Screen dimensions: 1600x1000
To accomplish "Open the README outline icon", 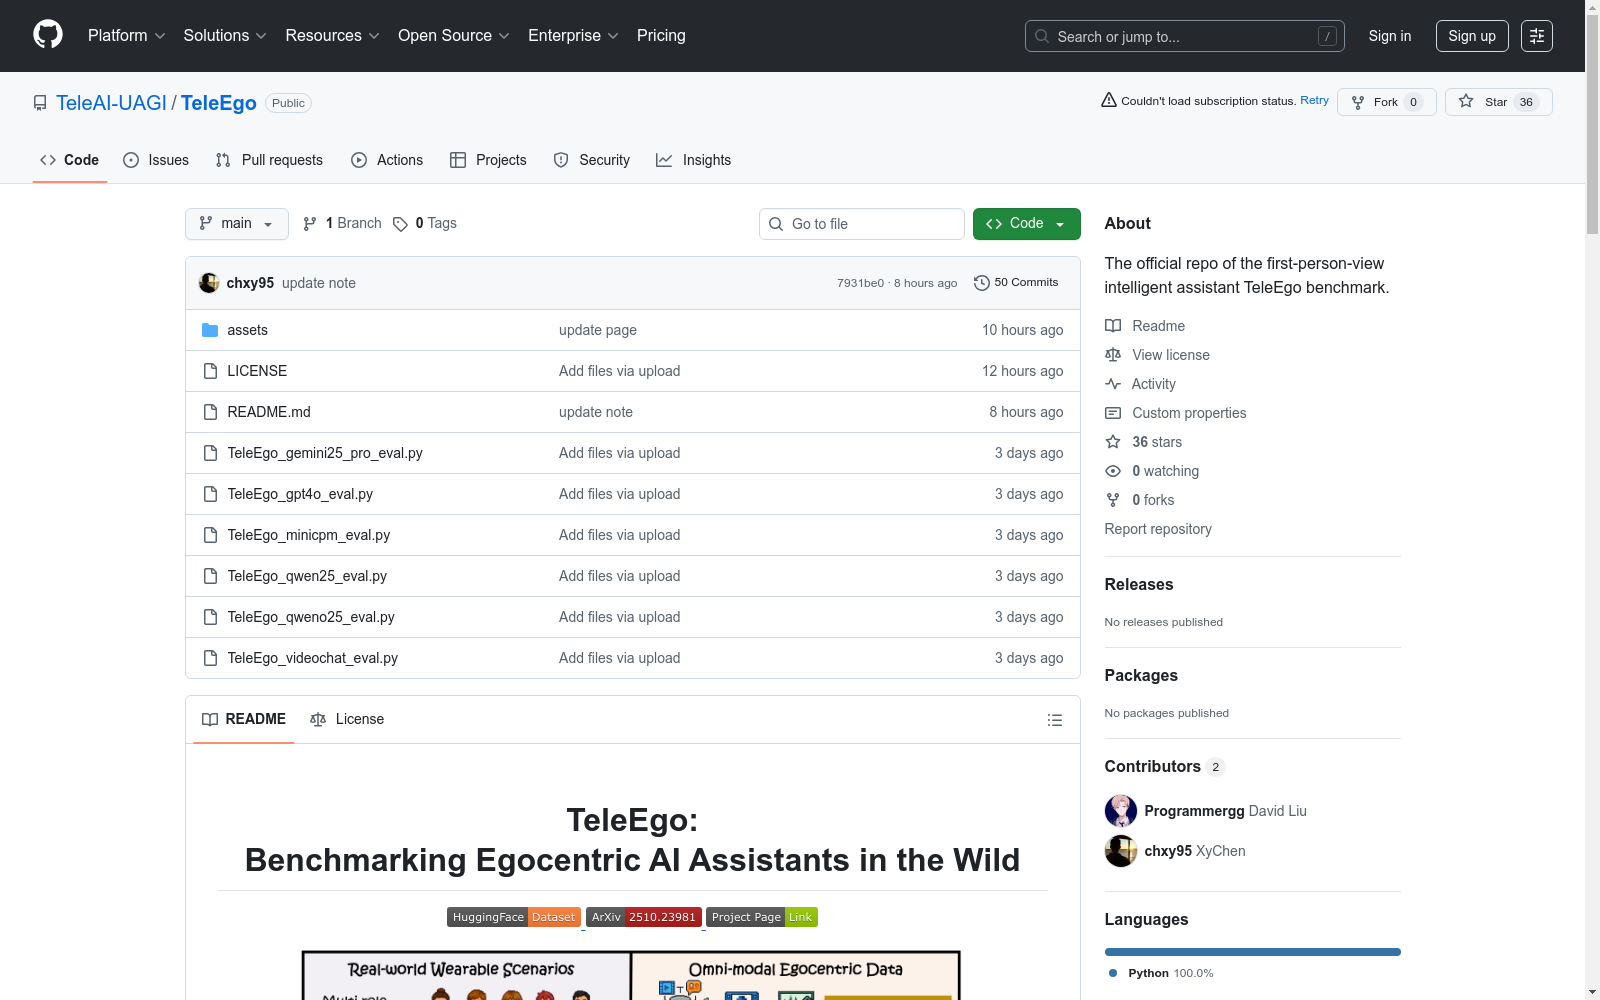I will [1055, 720].
